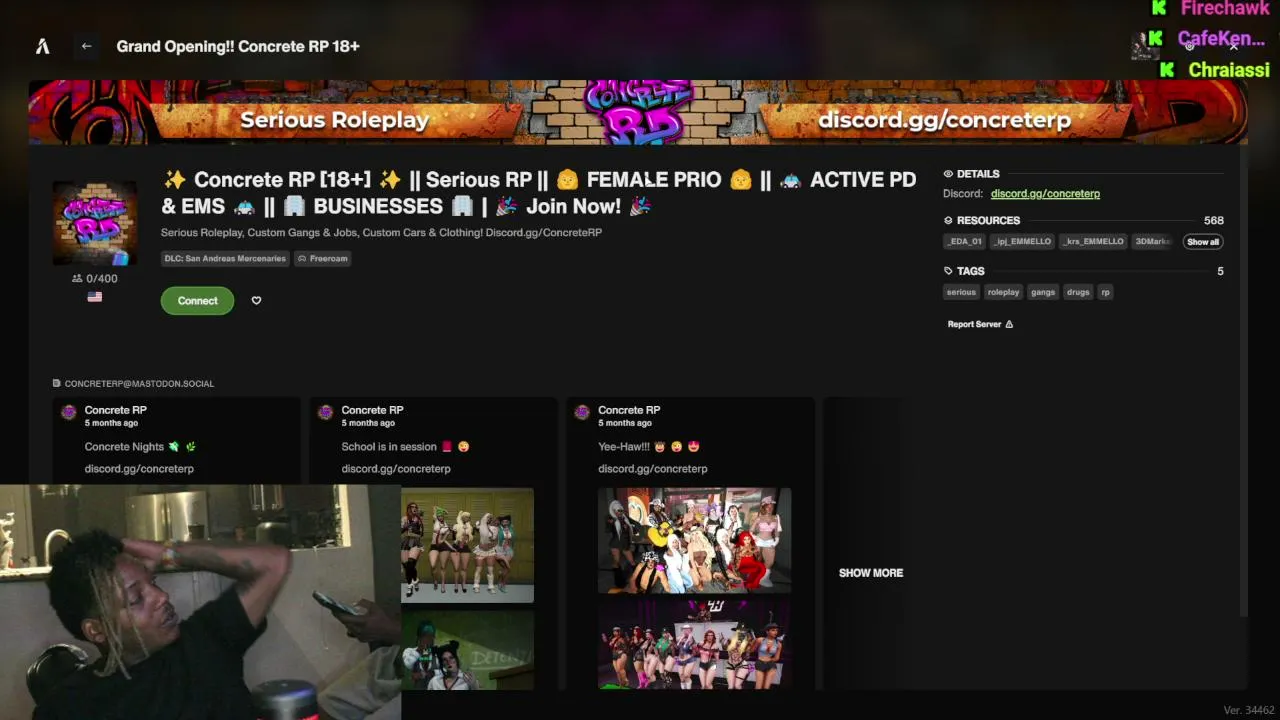The height and width of the screenshot is (720, 1280).
Task: Open the discord.gg/concreterp link in Details
Action: pyautogui.click(x=1045, y=194)
